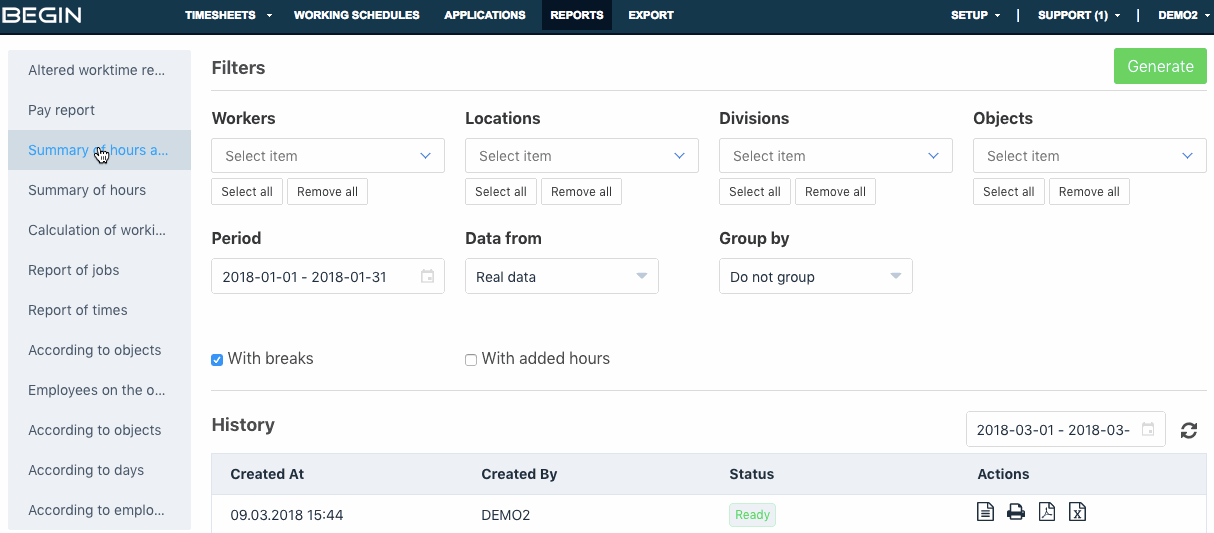View the report document for the history entry

(x=985, y=512)
